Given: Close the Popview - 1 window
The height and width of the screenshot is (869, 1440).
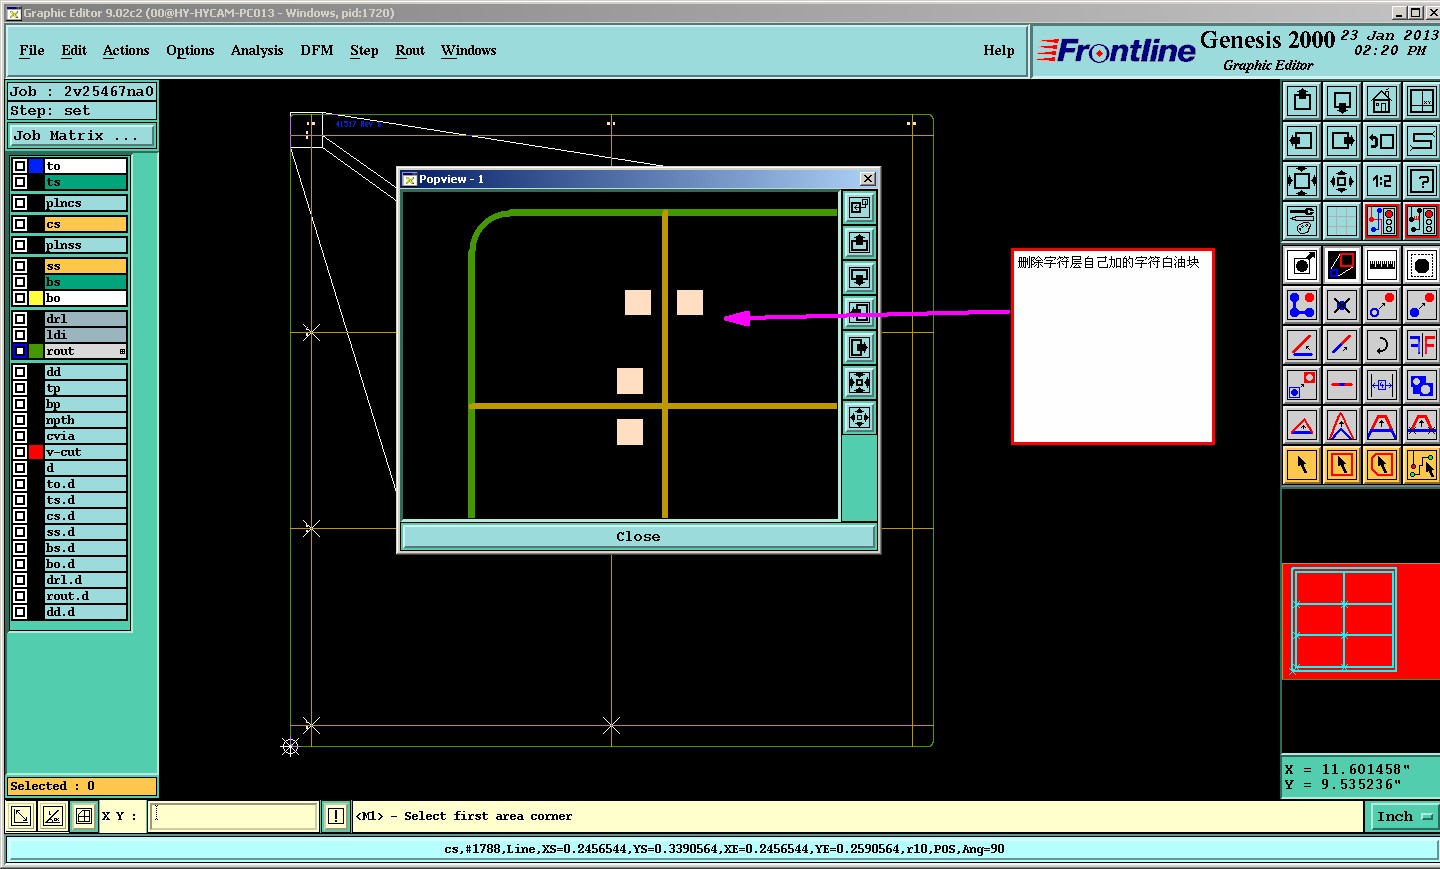Looking at the screenshot, I should [x=868, y=179].
